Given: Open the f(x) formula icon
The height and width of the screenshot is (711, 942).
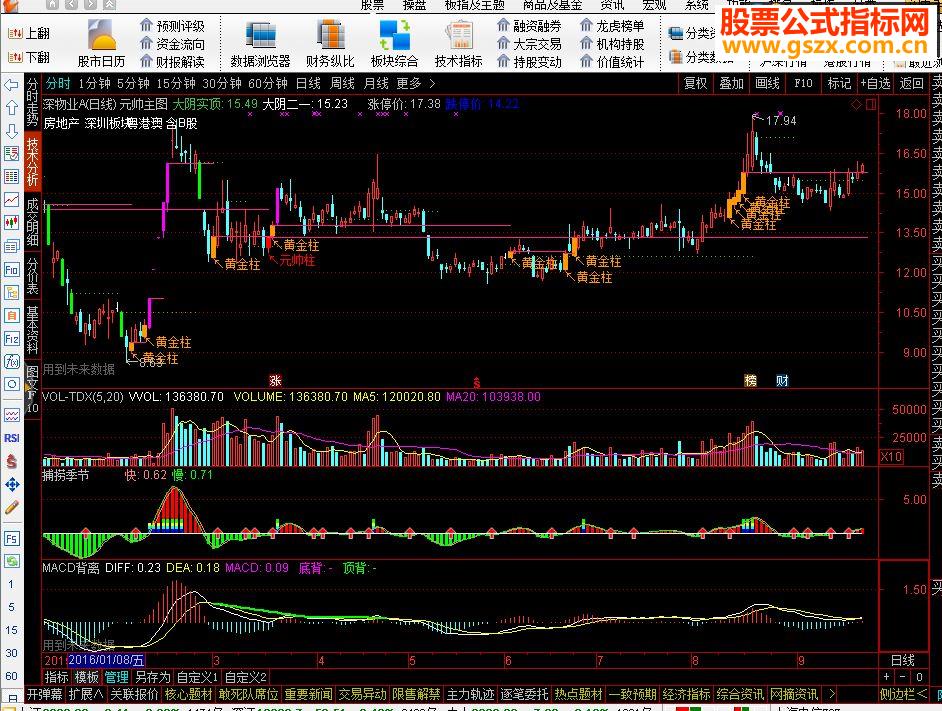Looking at the screenshot, I should point(11,361).
